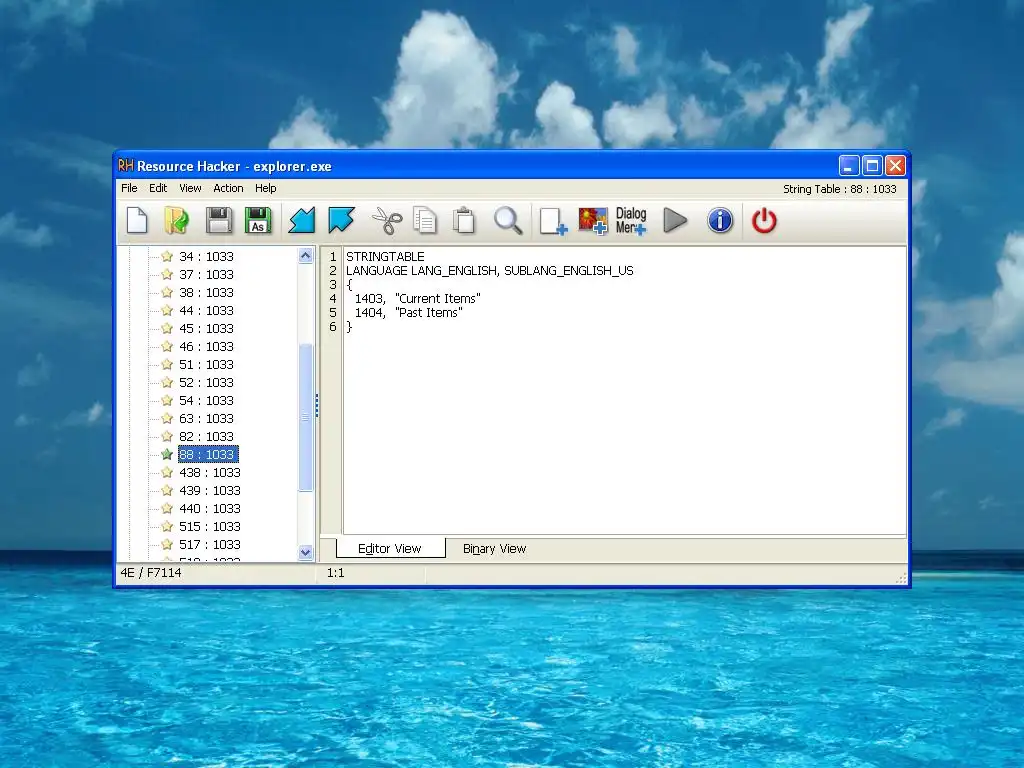The image size is (1024, 768).
Task: Compile script with the play arrow
Action: point(675,220)
